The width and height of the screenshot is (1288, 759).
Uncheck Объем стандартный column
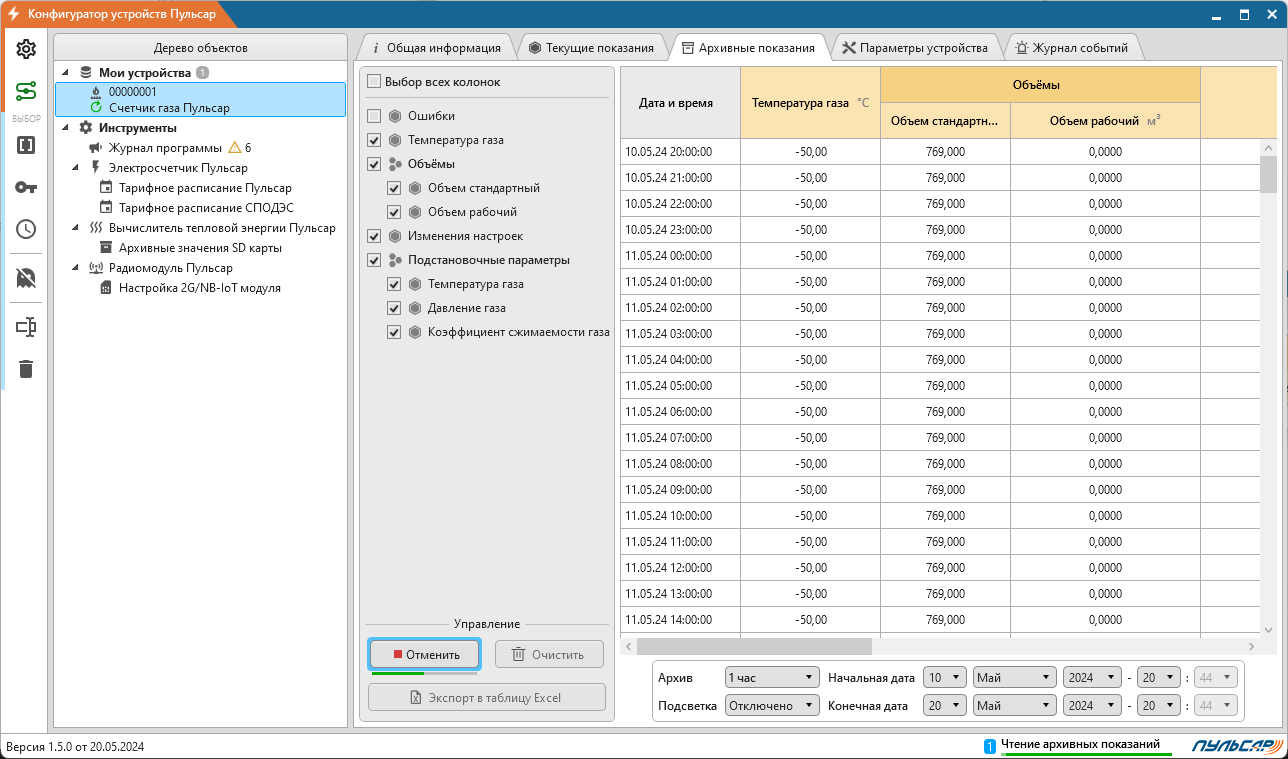(x=394, y=188)
